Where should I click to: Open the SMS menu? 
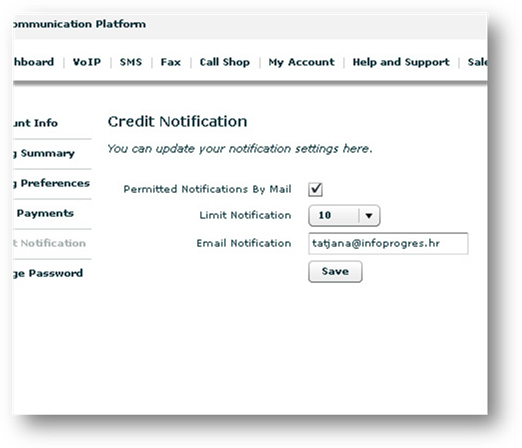(x=131, y=62)
